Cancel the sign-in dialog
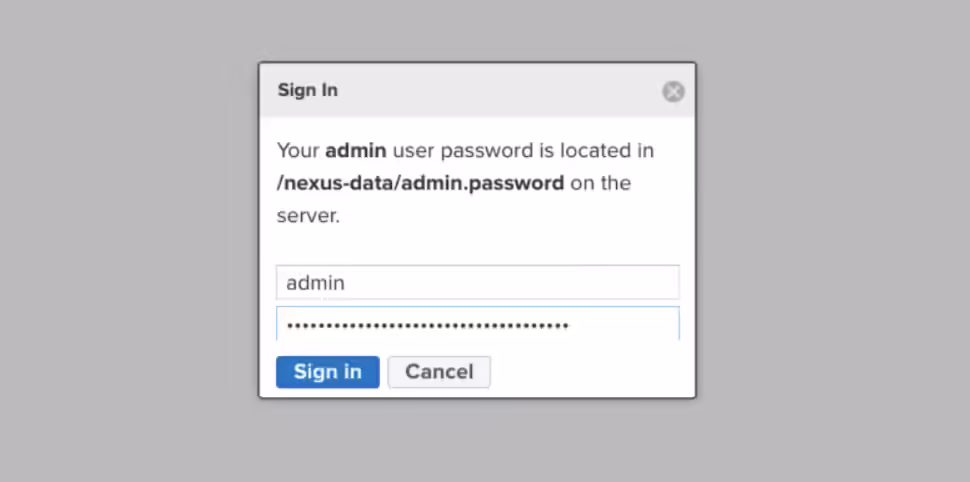970x482 pixels. 439,372
